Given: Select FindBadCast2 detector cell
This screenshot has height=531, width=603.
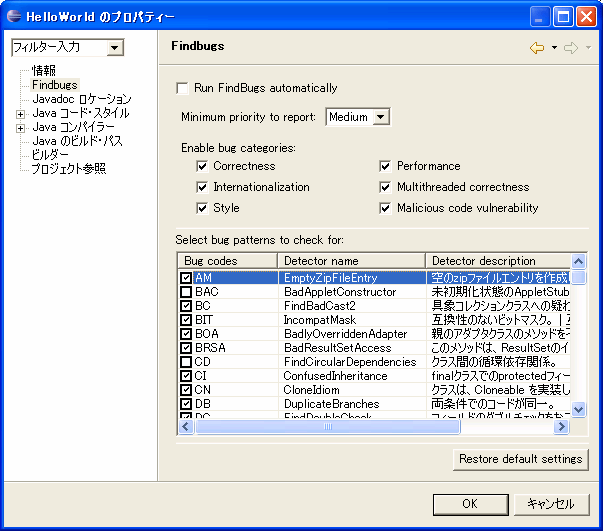Looking at the screenshot, I should click(x=351, y=306).
